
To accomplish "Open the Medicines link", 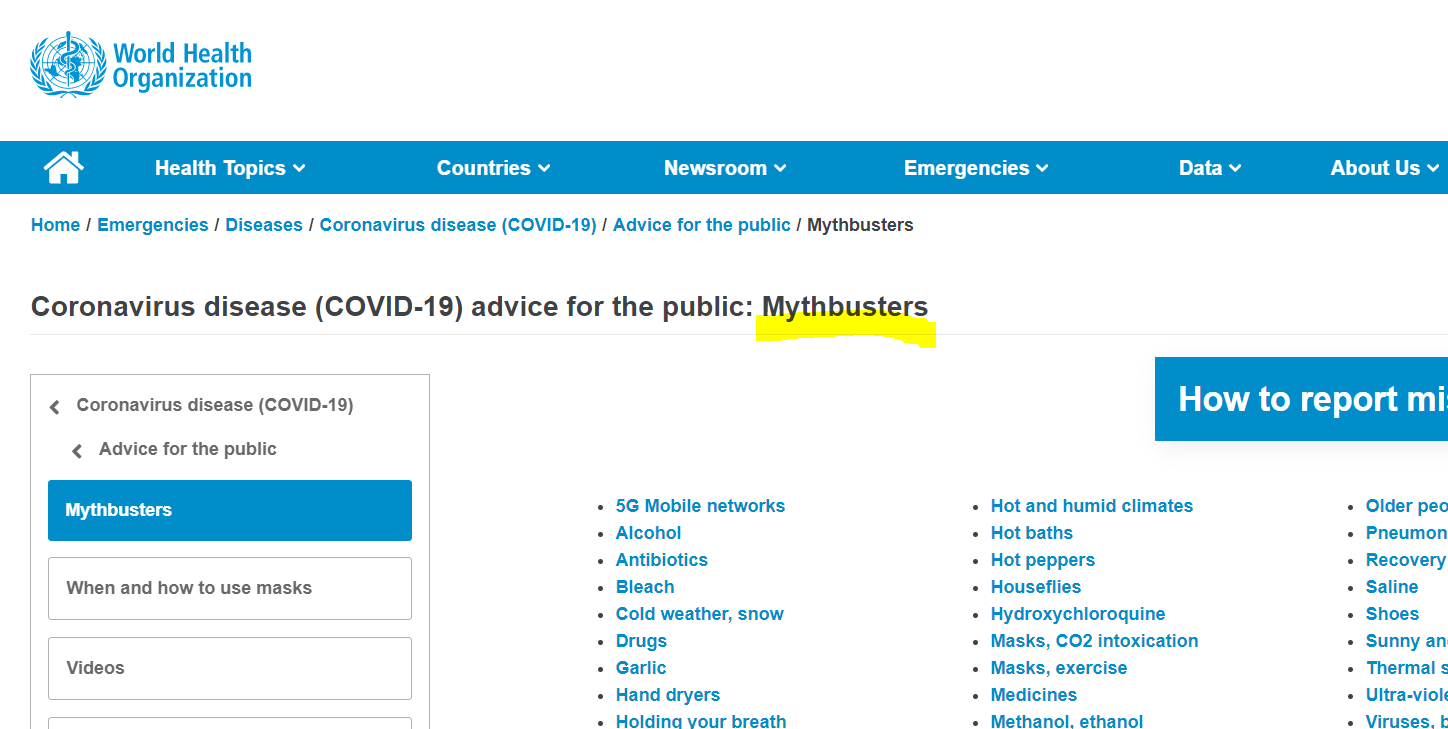I will pos(1034,695).
